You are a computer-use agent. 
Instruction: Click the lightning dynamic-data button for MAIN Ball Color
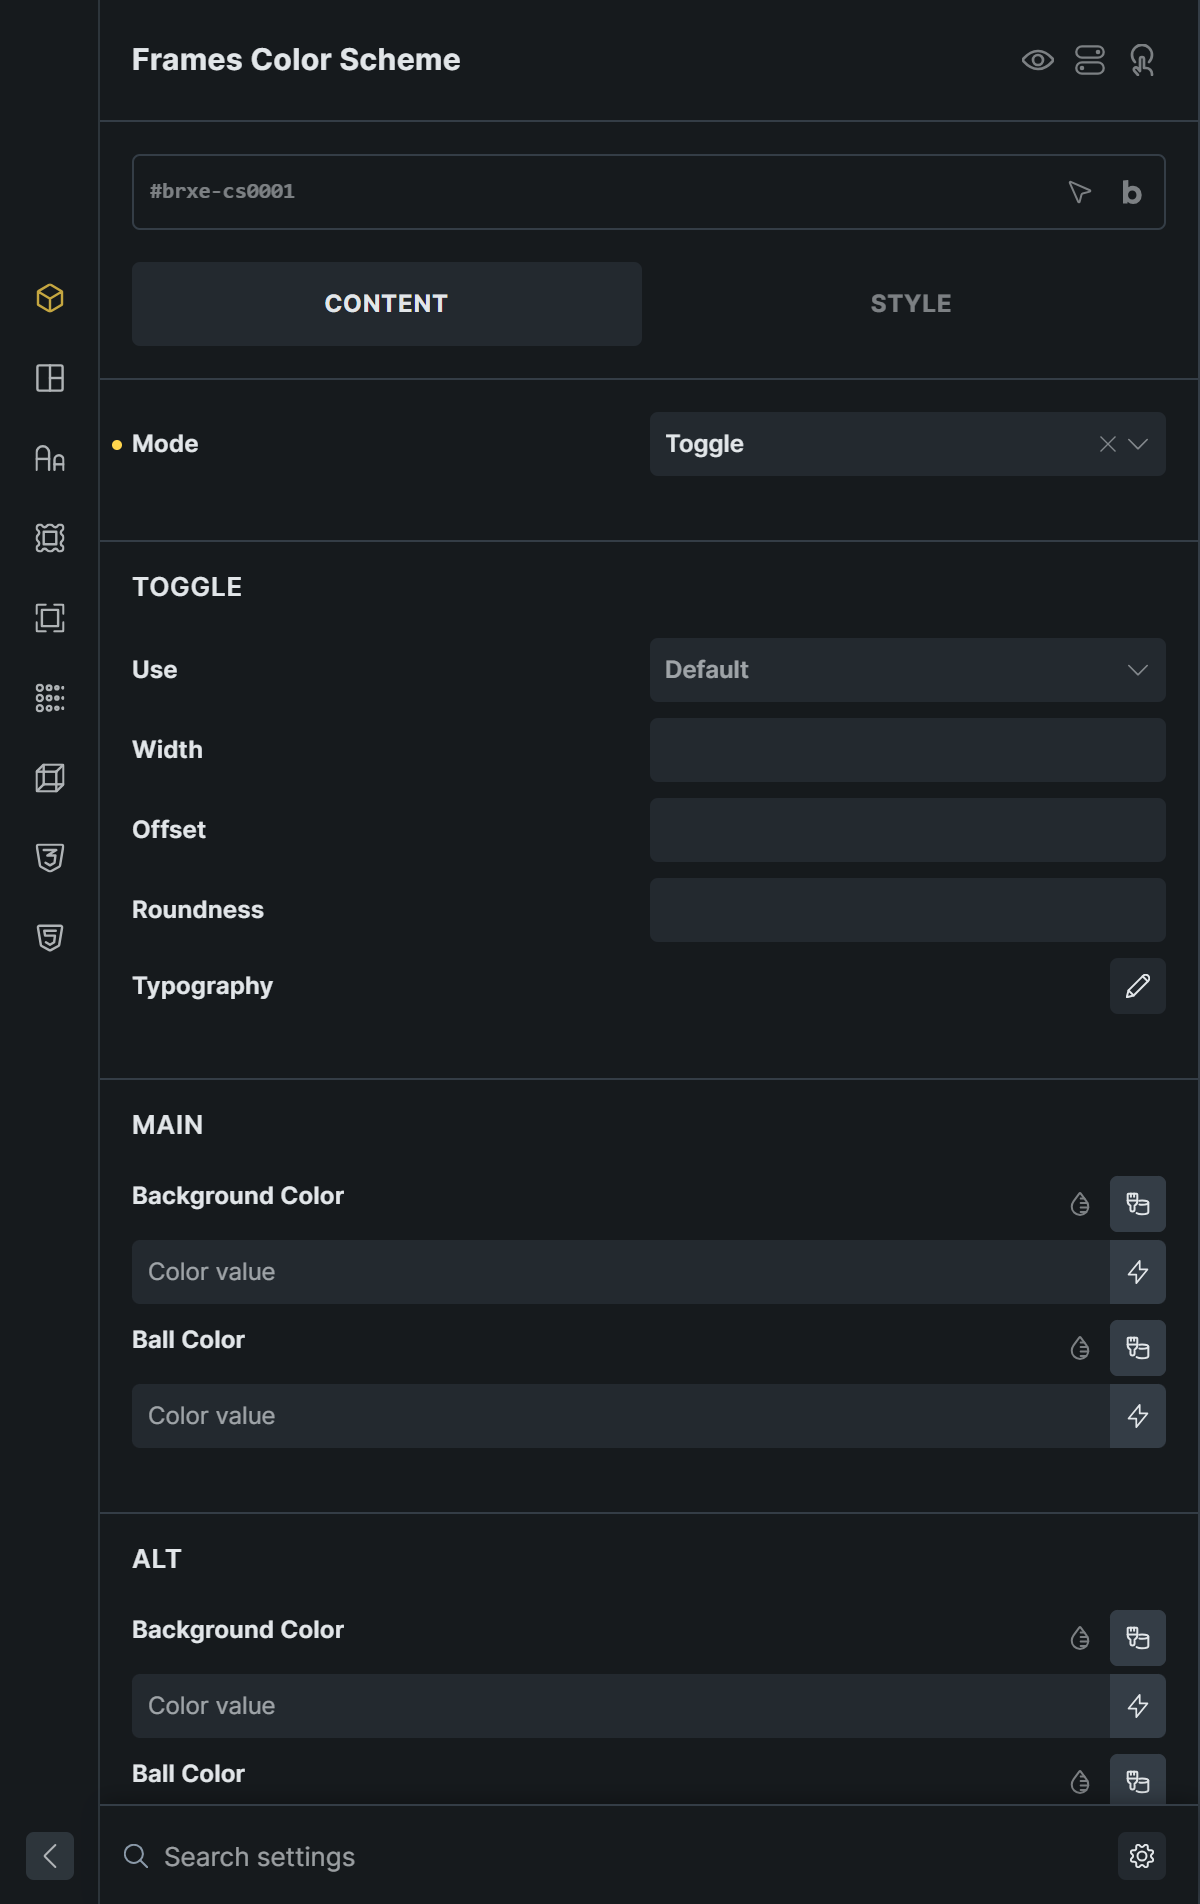[1138, 1416]
